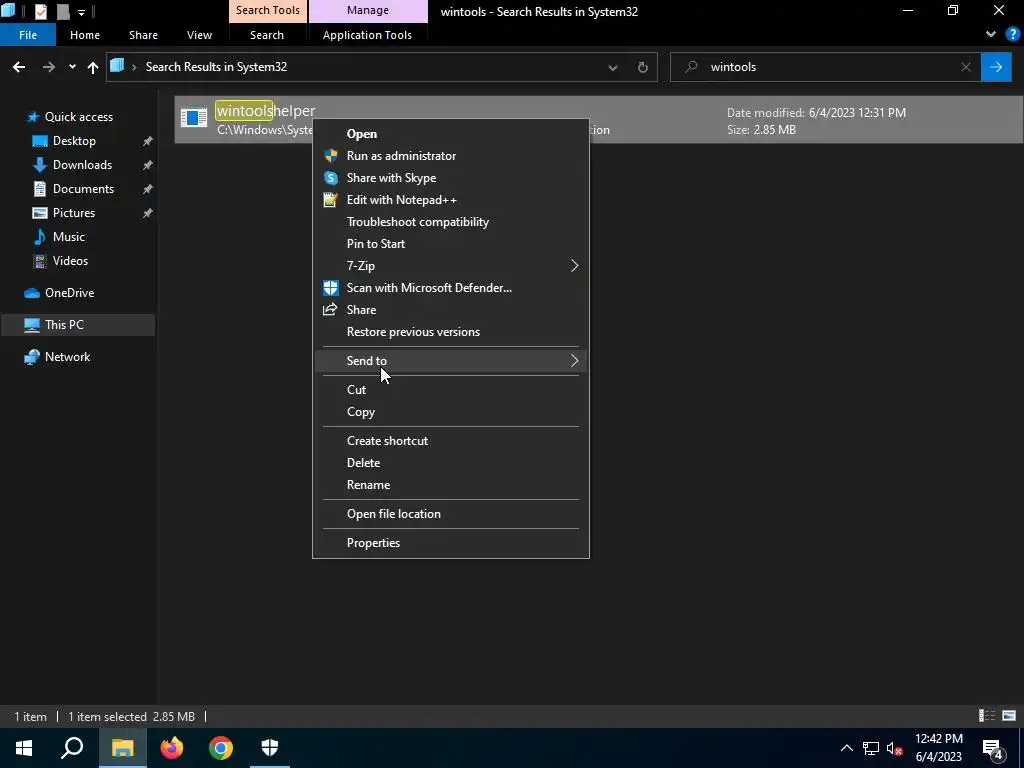Open Pictures in navigation pane
The image size is (1024, 768).
tap(74, 213)
